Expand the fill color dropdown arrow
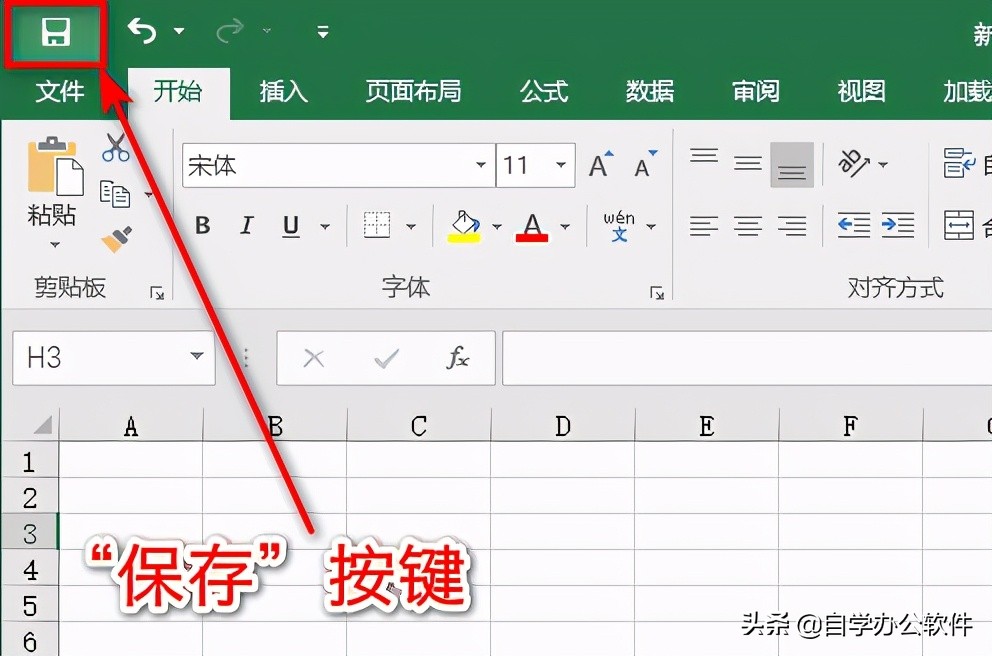Image resolution: width=992 pixels, height=656 pixels. pos(497,226)
